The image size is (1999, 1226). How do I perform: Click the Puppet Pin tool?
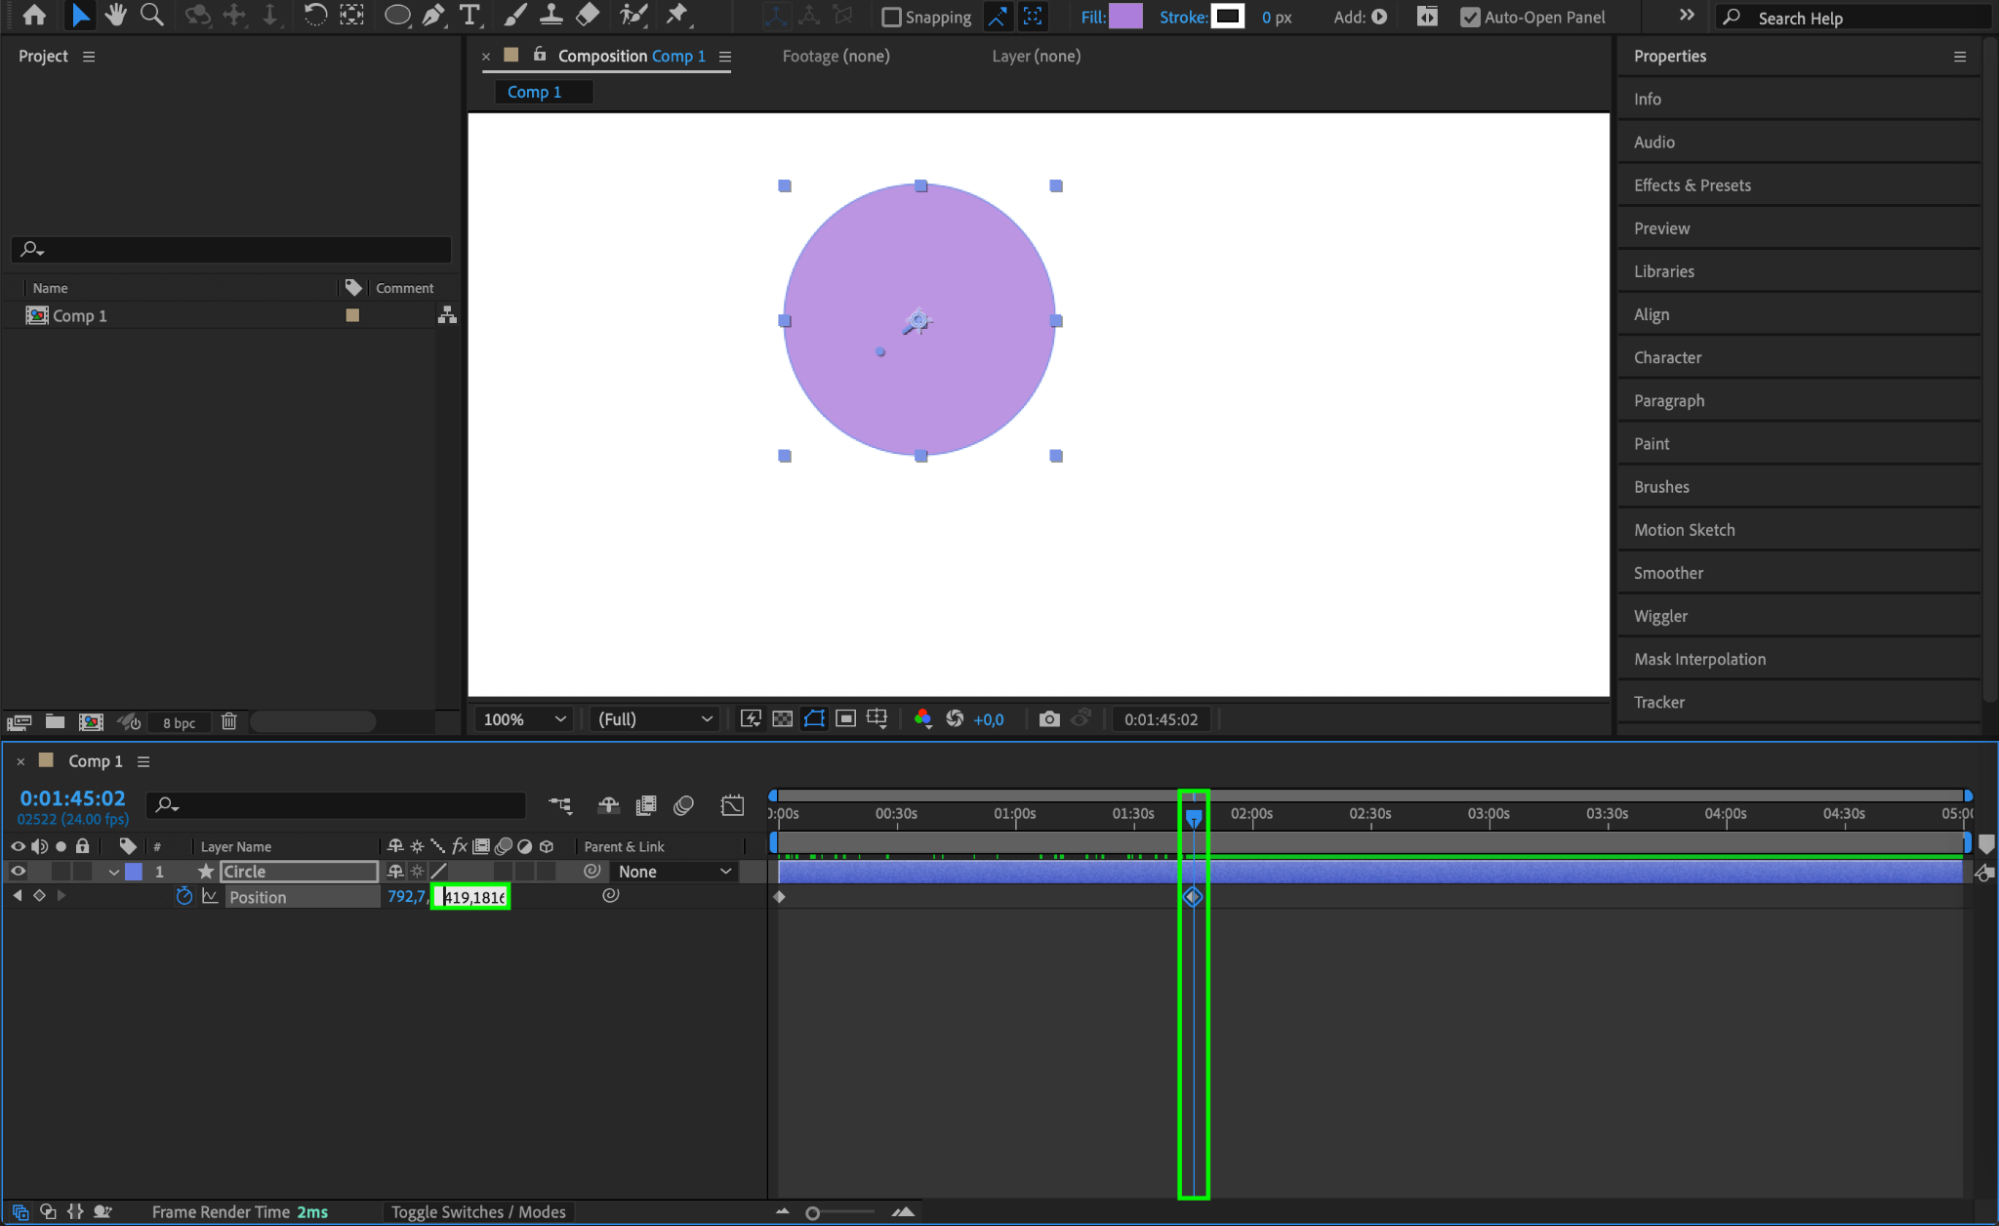677,15
